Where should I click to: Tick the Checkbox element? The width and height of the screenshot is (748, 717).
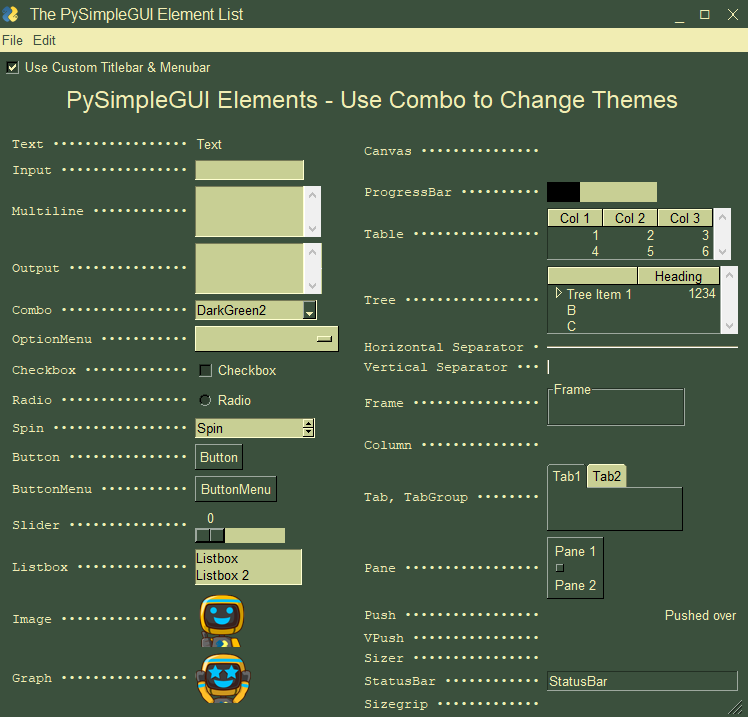[205, 370]
